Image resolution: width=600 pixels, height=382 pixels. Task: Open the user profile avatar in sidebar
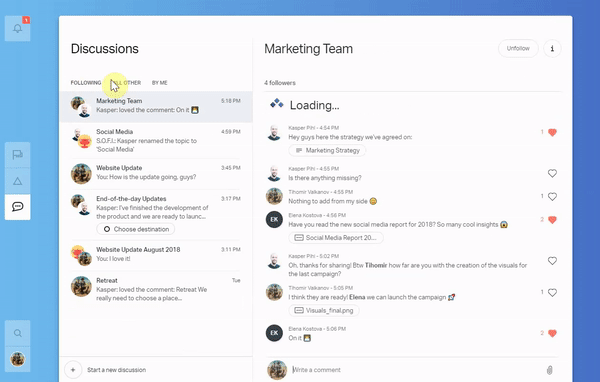tap(18, 359)
